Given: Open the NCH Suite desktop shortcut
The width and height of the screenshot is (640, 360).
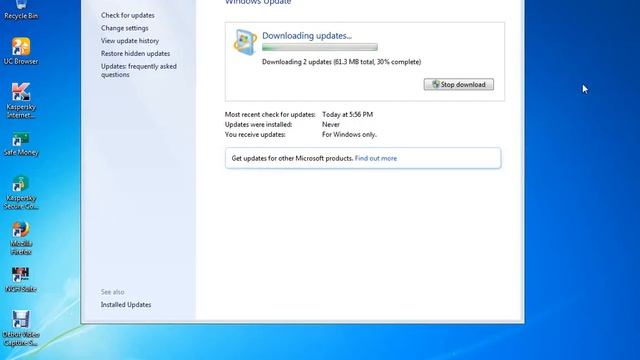Looking at the screenshot, I should (21, 280).
